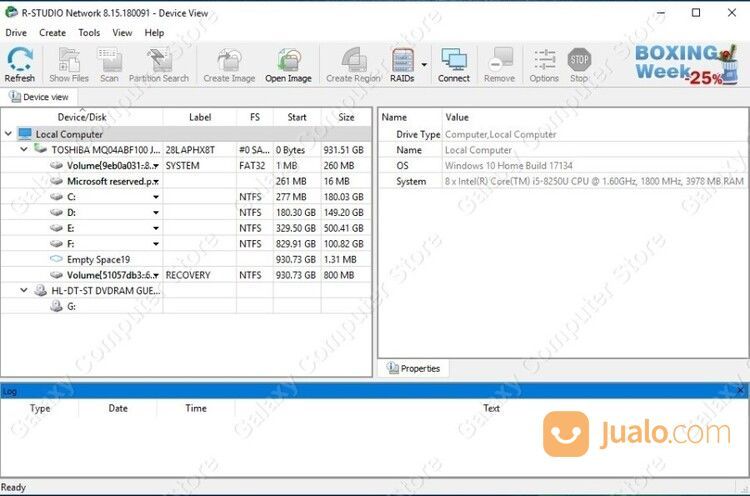Select the '931.51 GB' size cell
The image size is (750, 496).
(x=343, y=150)
